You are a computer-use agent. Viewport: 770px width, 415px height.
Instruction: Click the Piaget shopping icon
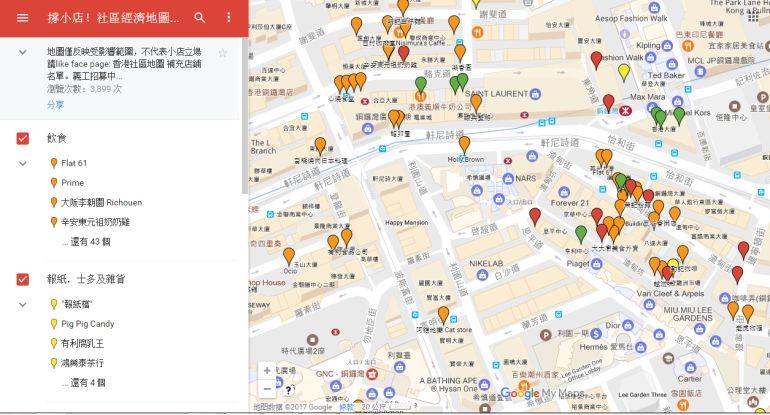point(596,264)
